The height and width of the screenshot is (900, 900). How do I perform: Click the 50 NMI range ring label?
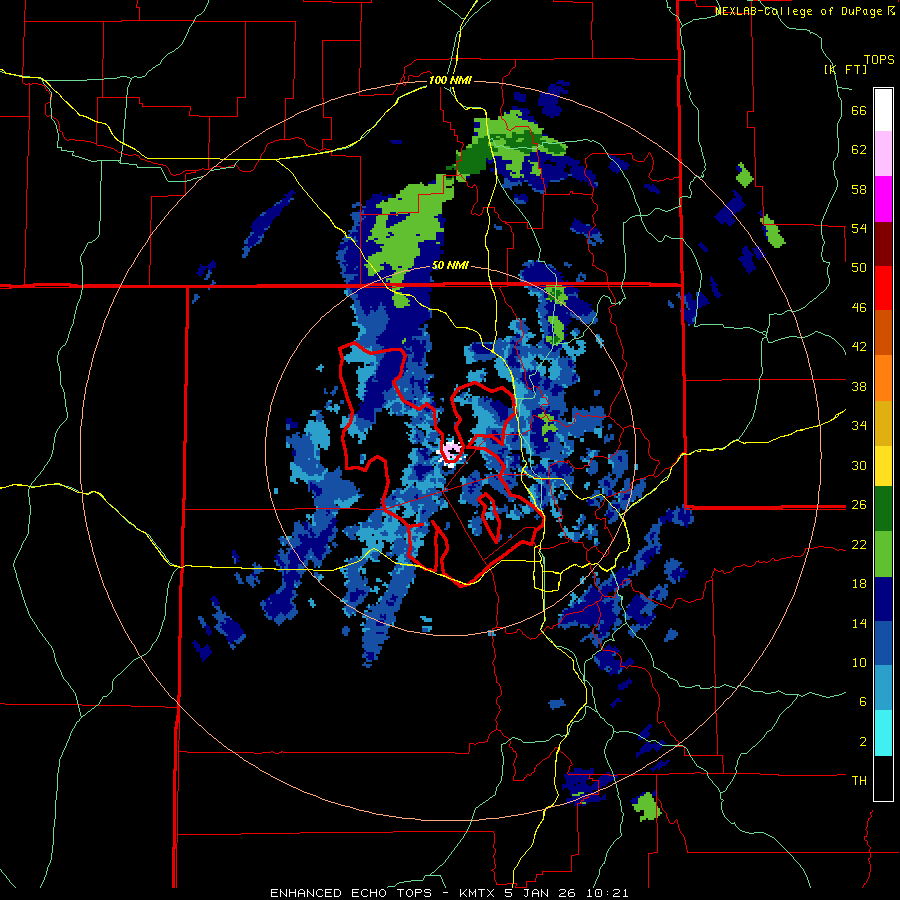(450, 265)
